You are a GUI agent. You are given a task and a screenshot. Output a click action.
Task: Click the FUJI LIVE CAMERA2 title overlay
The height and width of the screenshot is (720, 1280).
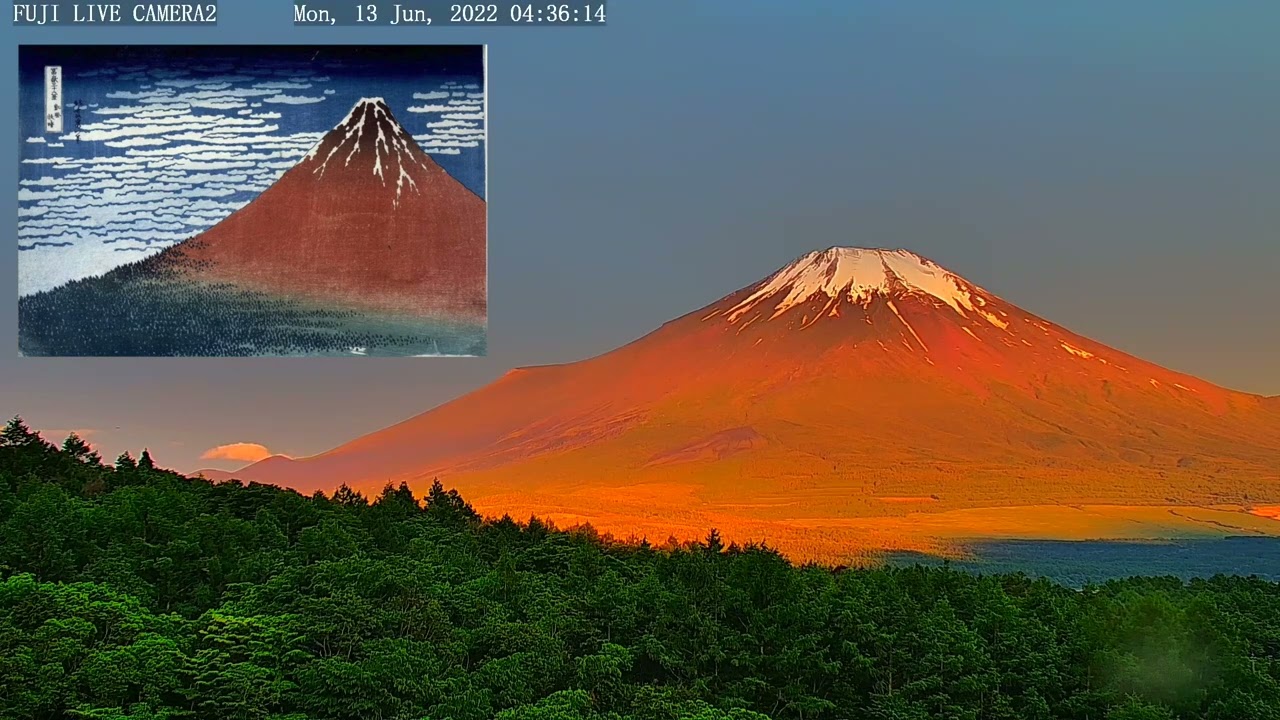point(114,14)
